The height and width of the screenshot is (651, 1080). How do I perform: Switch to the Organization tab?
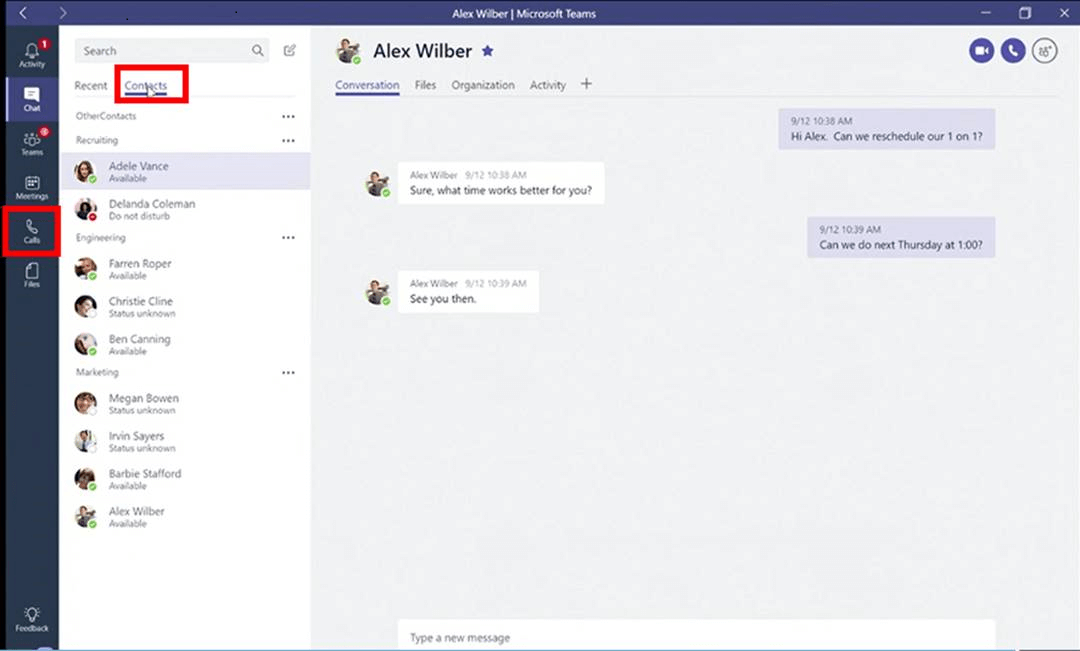pos(483,86)
